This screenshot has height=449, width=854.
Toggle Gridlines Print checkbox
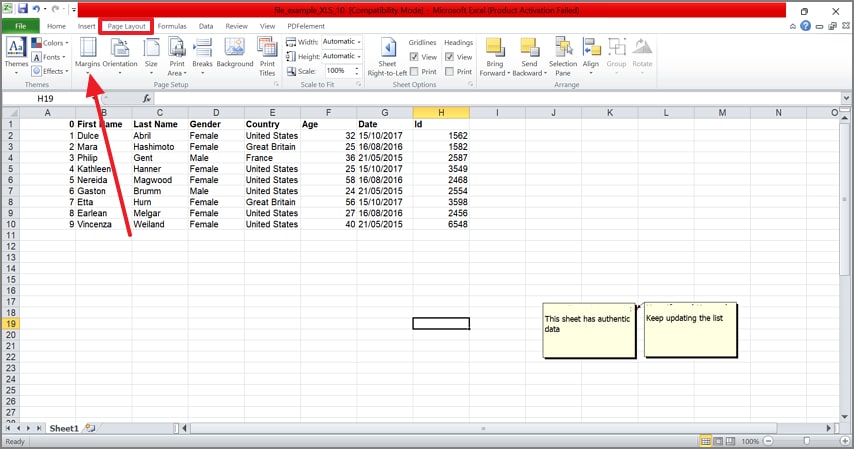pyautogui.click(x=414, y=71)
